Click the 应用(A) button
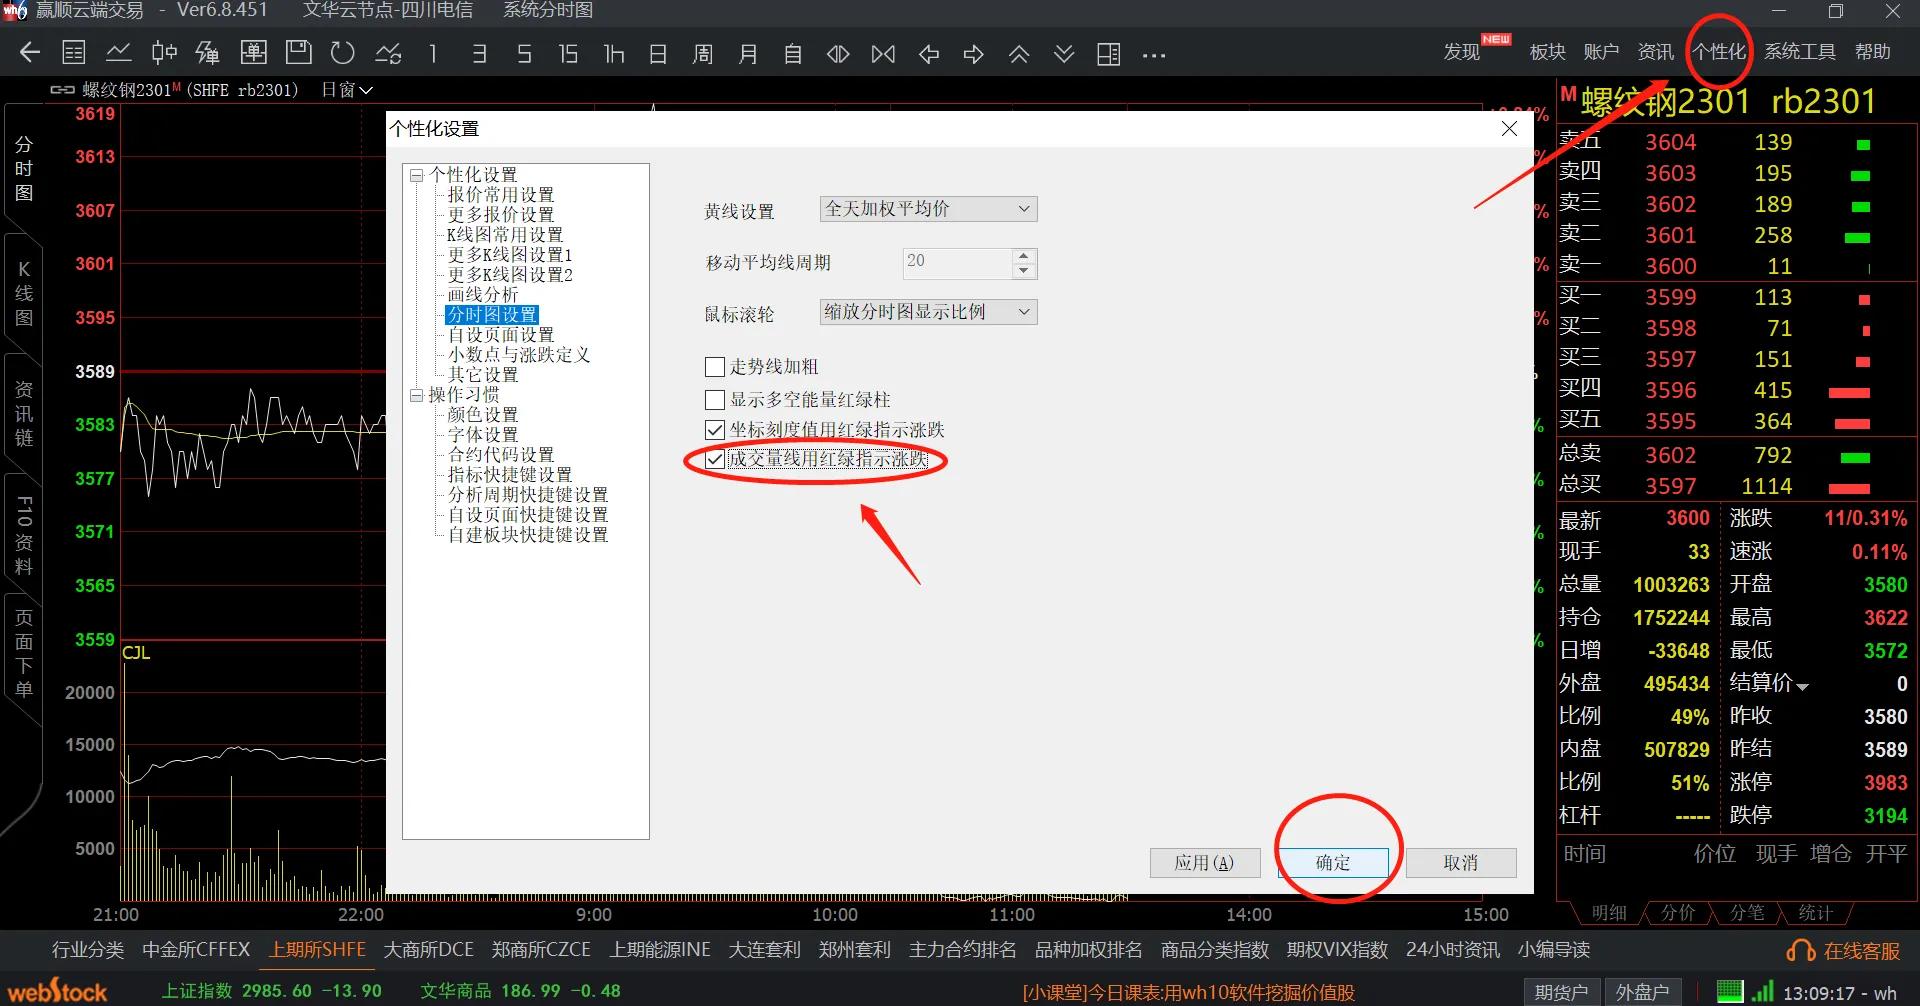The width and height of the screenshot is (1920, 1006). point(1204,862)
